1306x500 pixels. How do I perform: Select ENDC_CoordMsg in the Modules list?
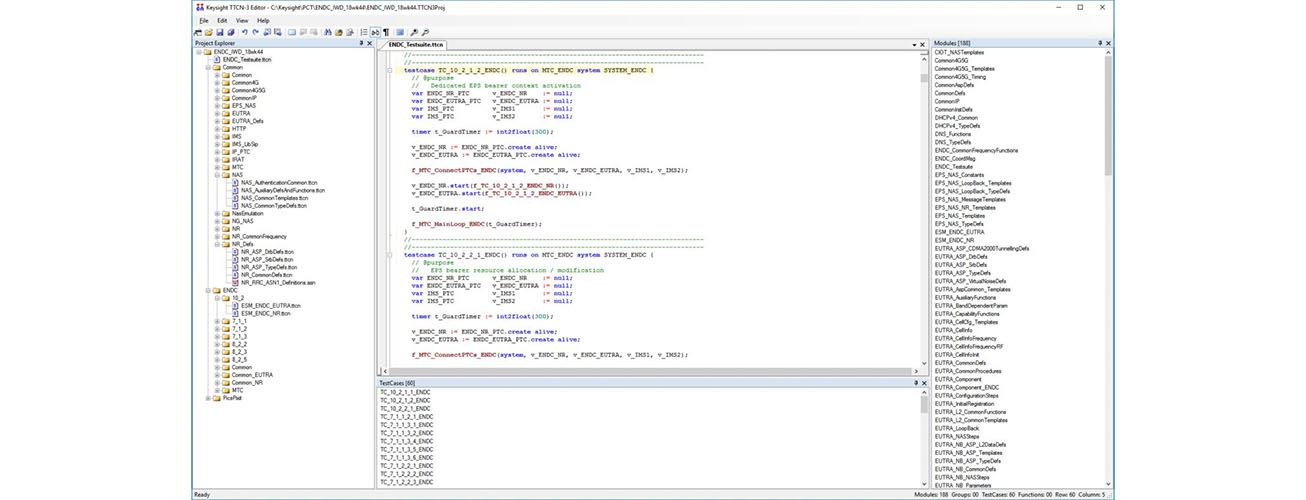(956, 158)
